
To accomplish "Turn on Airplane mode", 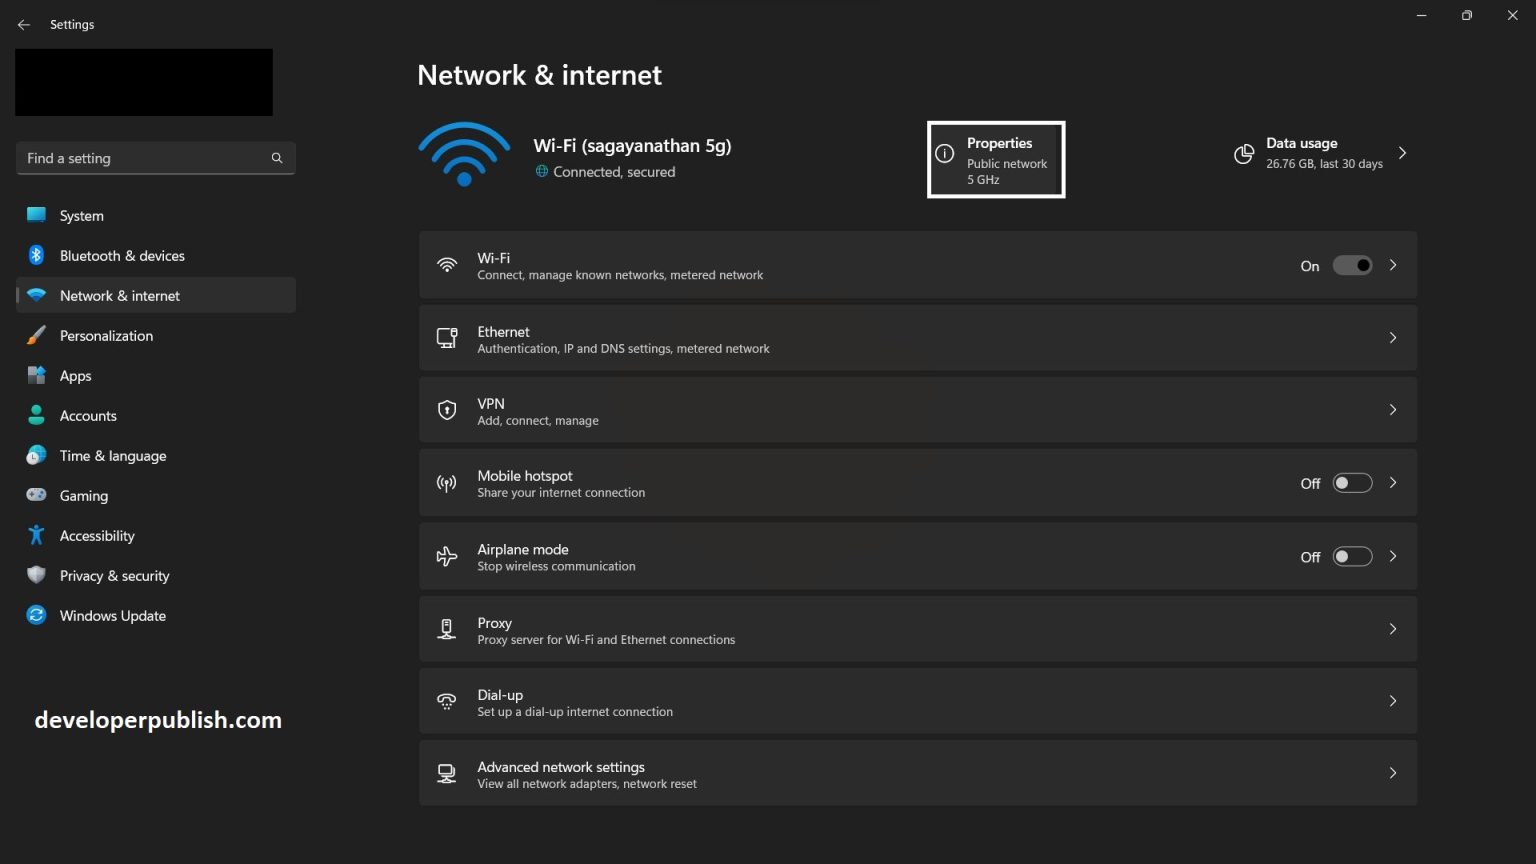I will (1352, 556).
